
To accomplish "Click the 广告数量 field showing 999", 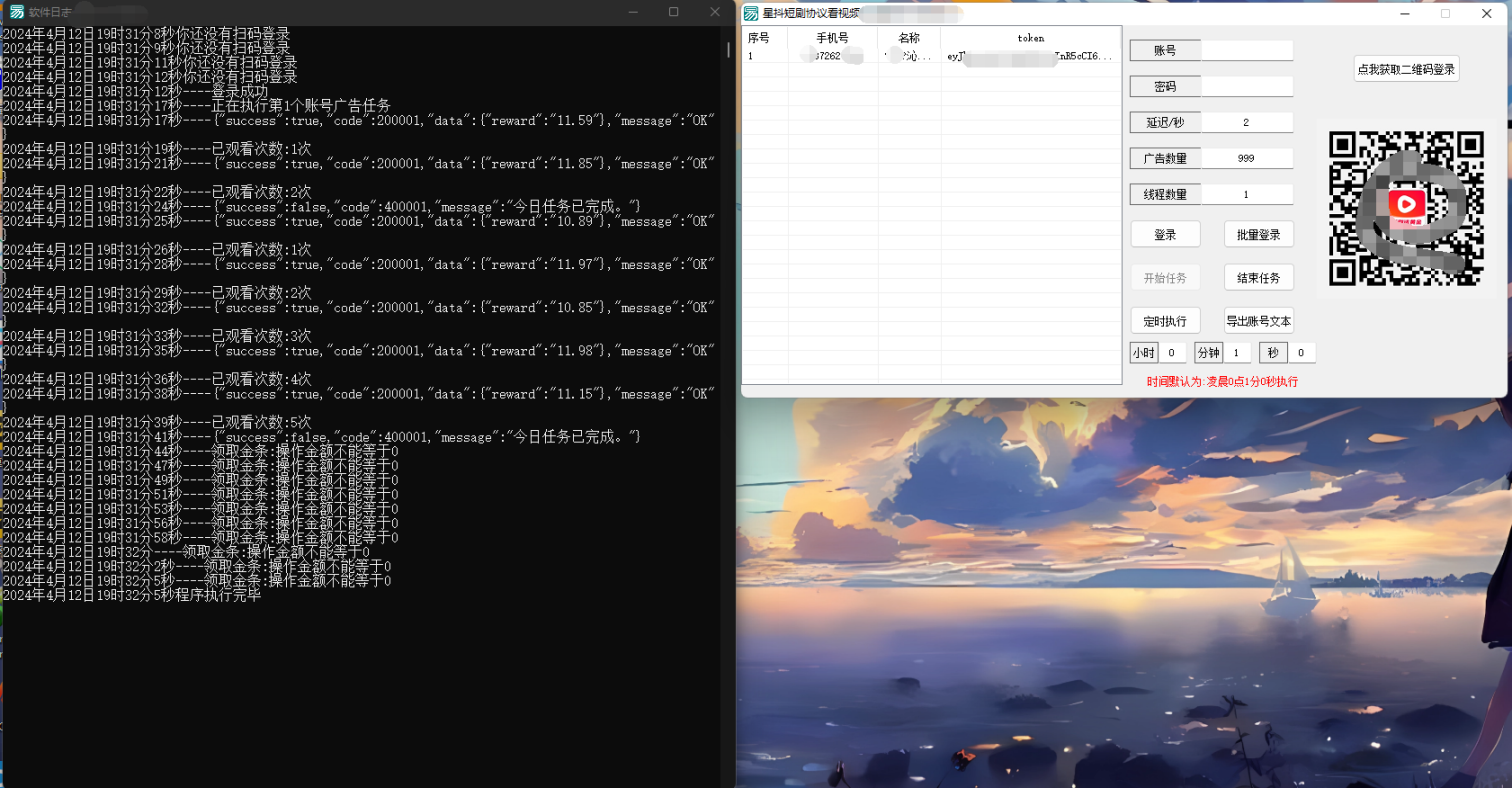I will [x=1246, y=159].
